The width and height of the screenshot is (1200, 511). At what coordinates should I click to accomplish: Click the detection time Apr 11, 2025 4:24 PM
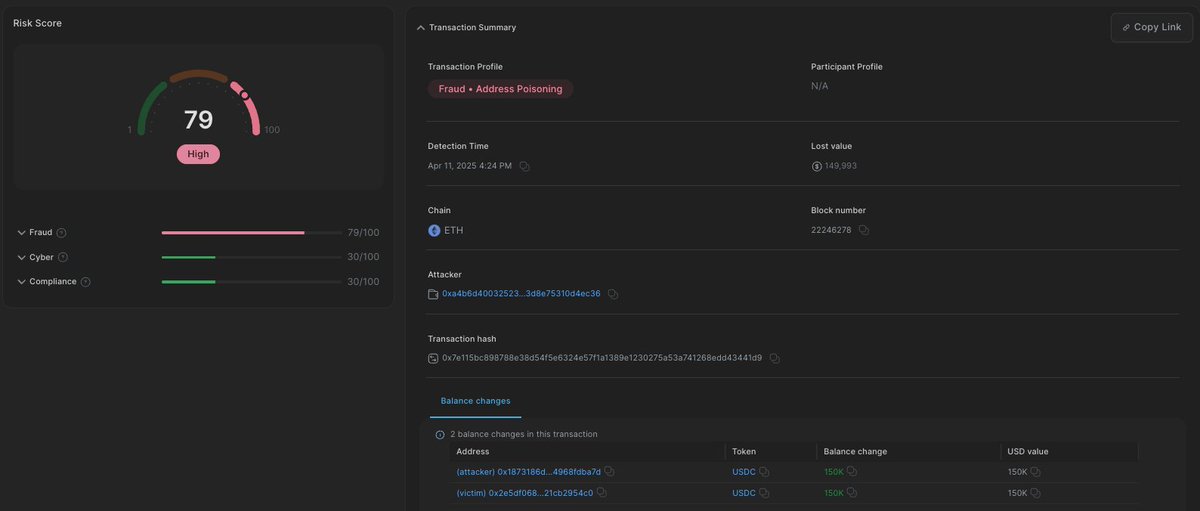(470, 166)
